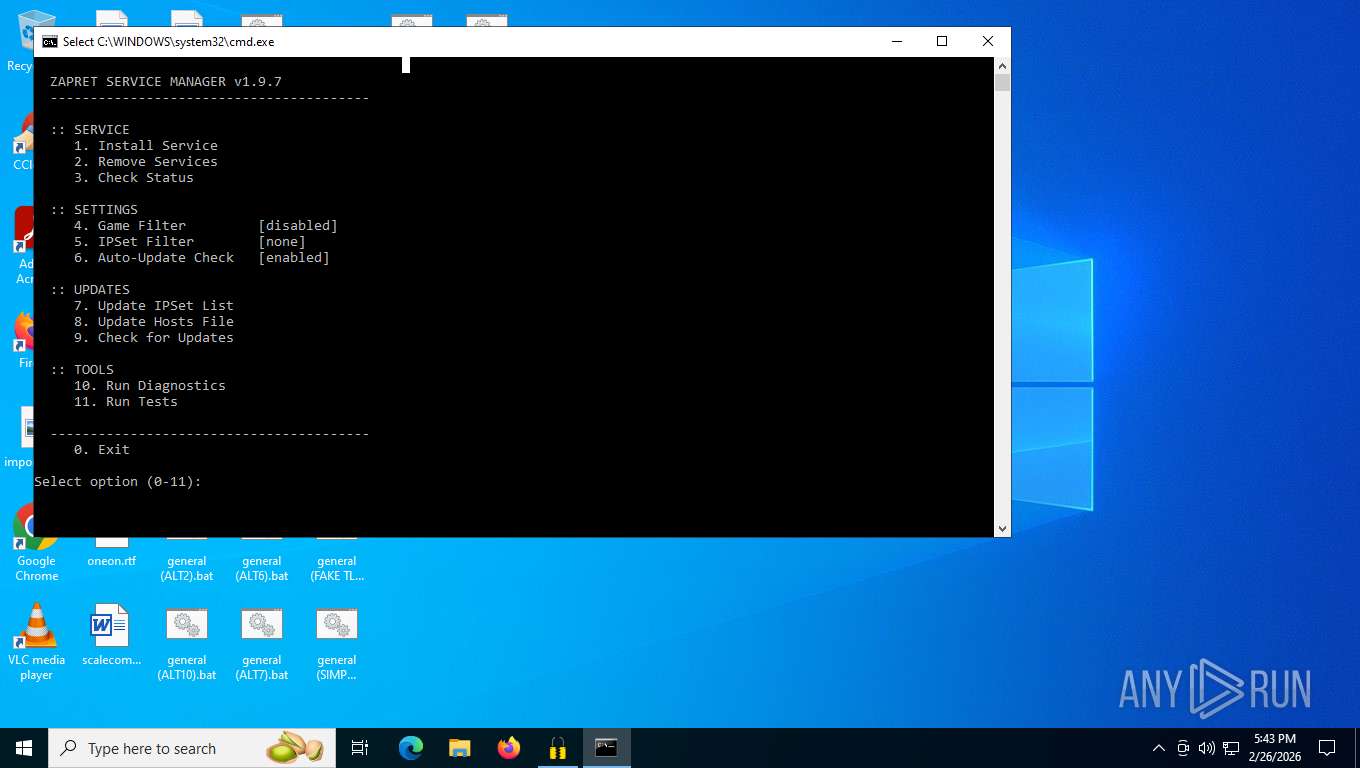This screenshot has width=1360, height=768.
Task: Click the '10. Run Diagnostics' line
Action: [150, 386]
